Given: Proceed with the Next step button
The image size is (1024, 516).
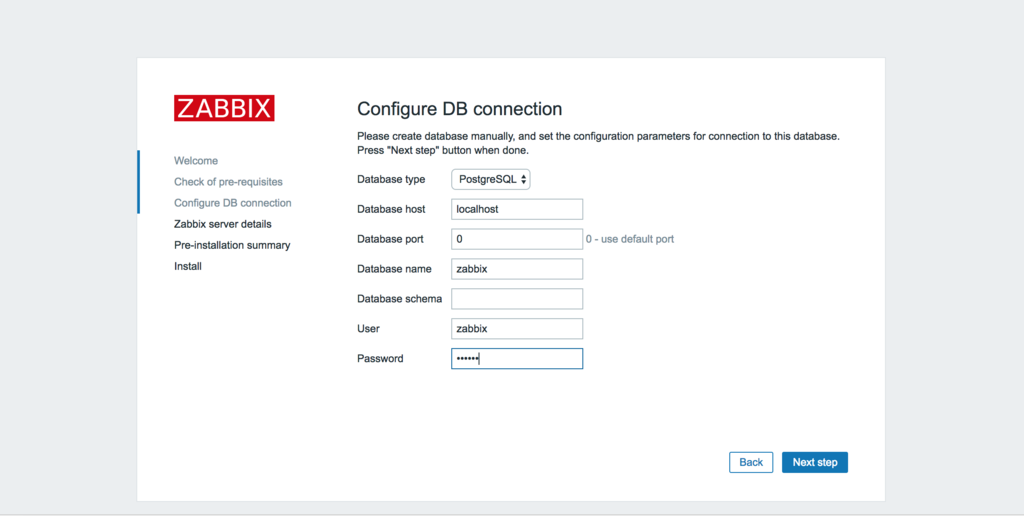Looking at the screenshot, I should tap(815, 462).
